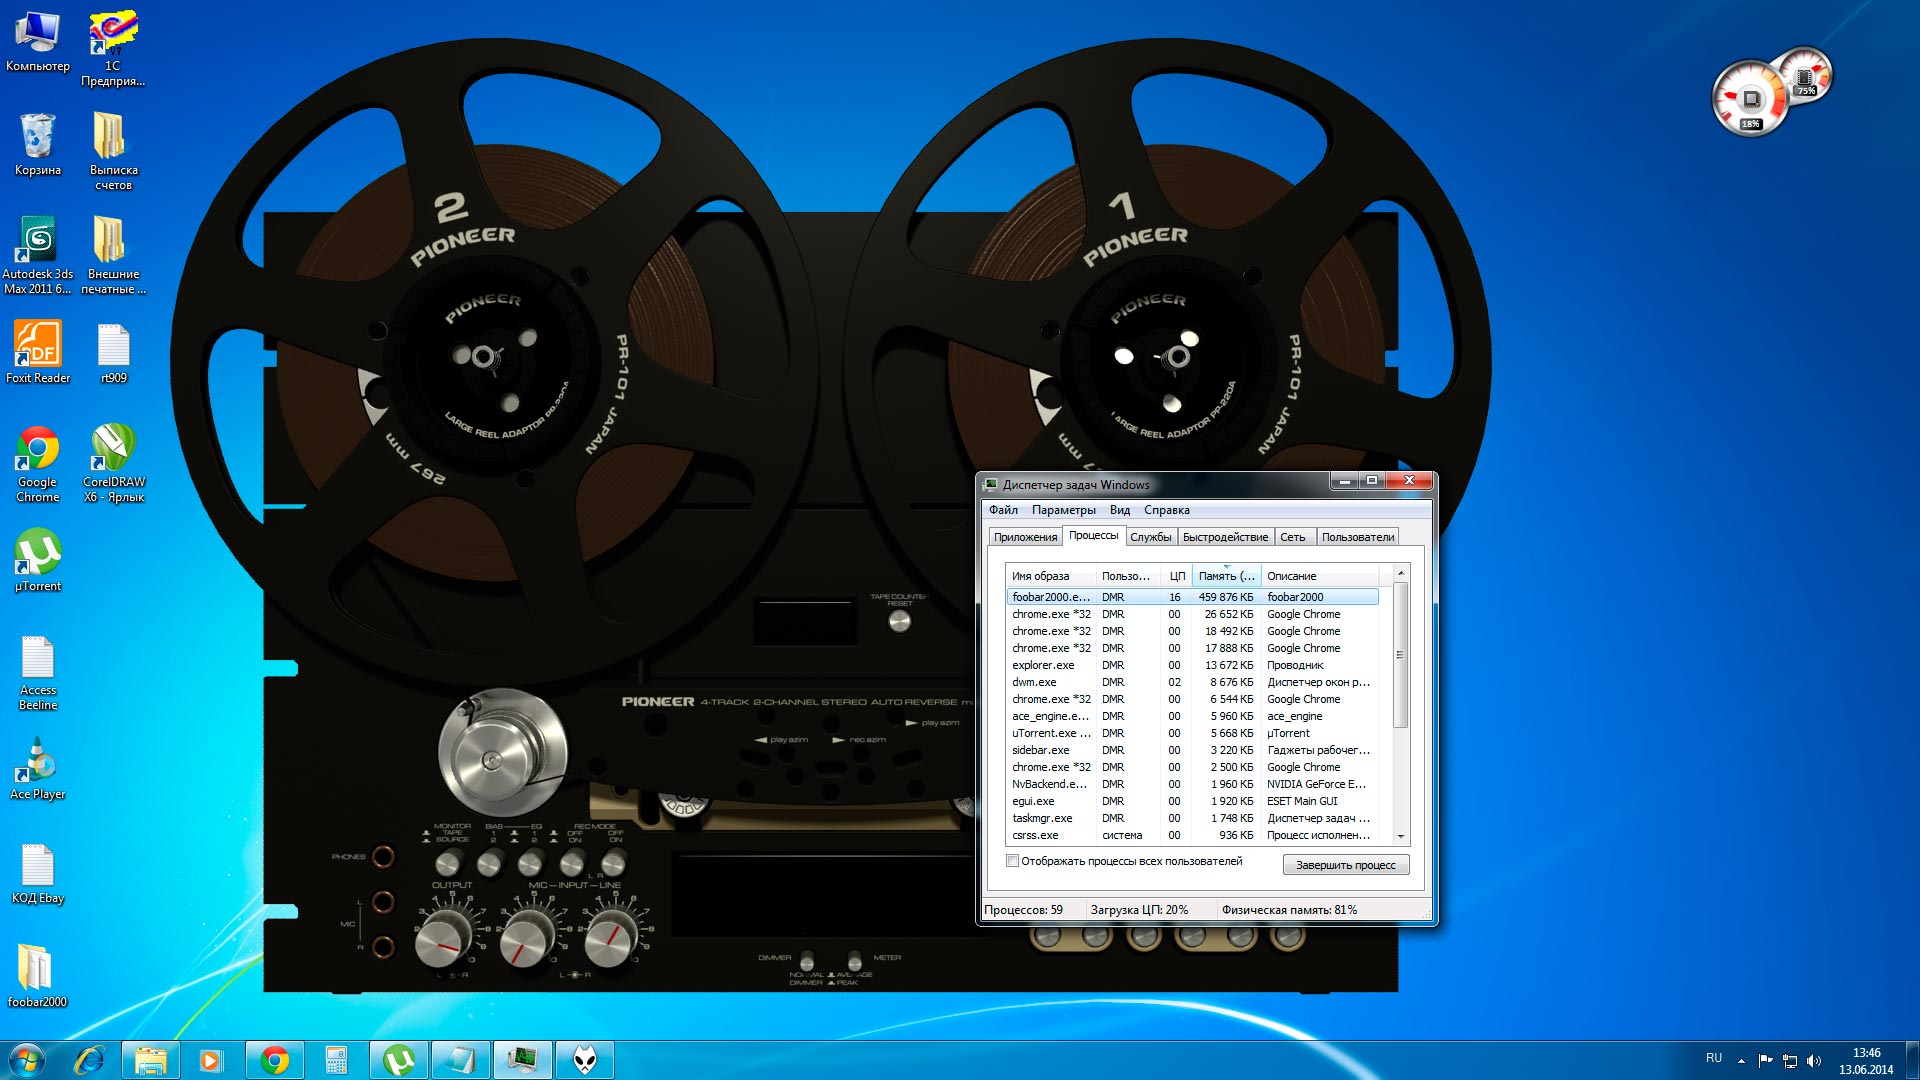Switch to the Быстродействие tab
Viewport: 1920px width, 1080px height.
(x=1224, y=537)
